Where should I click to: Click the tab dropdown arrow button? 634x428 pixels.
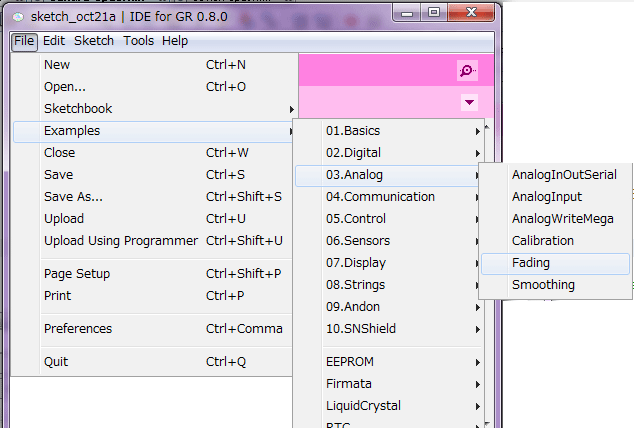coord(469,102)
